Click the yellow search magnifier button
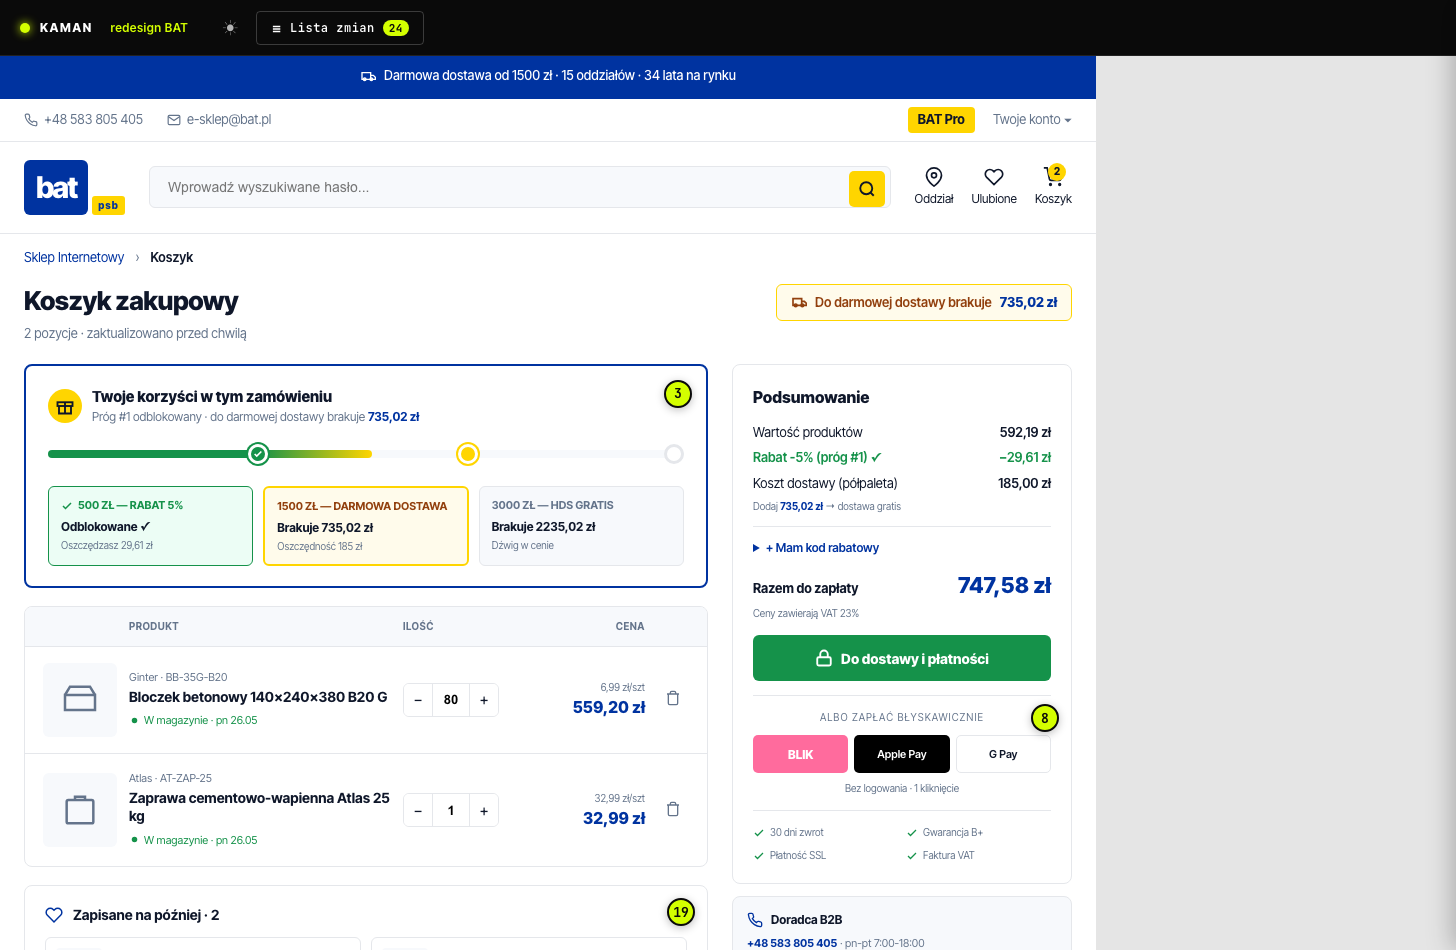 pos(867,188)
